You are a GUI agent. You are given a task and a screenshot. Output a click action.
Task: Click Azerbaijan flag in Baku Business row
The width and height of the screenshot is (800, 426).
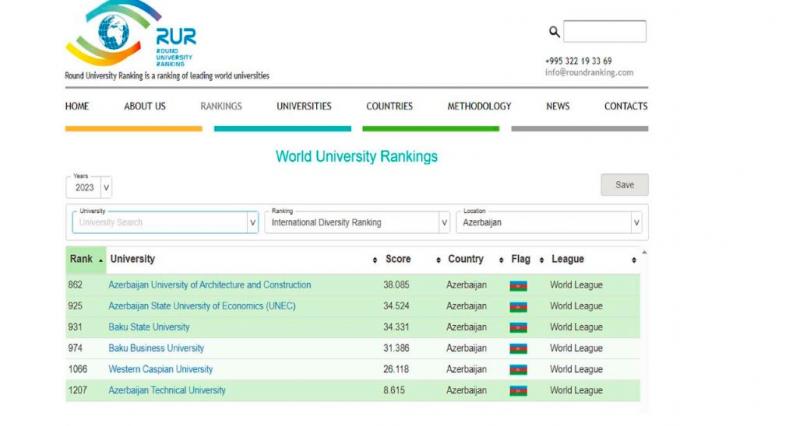(518, 349)
